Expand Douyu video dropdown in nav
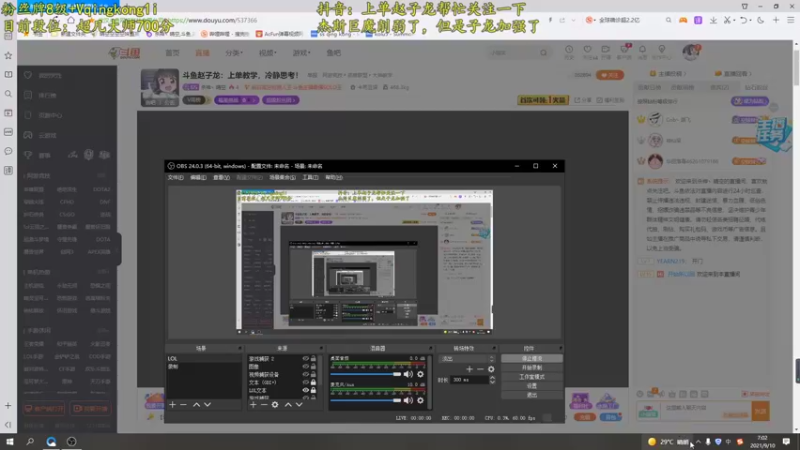This screenshot has width=800, height=450. [268, 53]
